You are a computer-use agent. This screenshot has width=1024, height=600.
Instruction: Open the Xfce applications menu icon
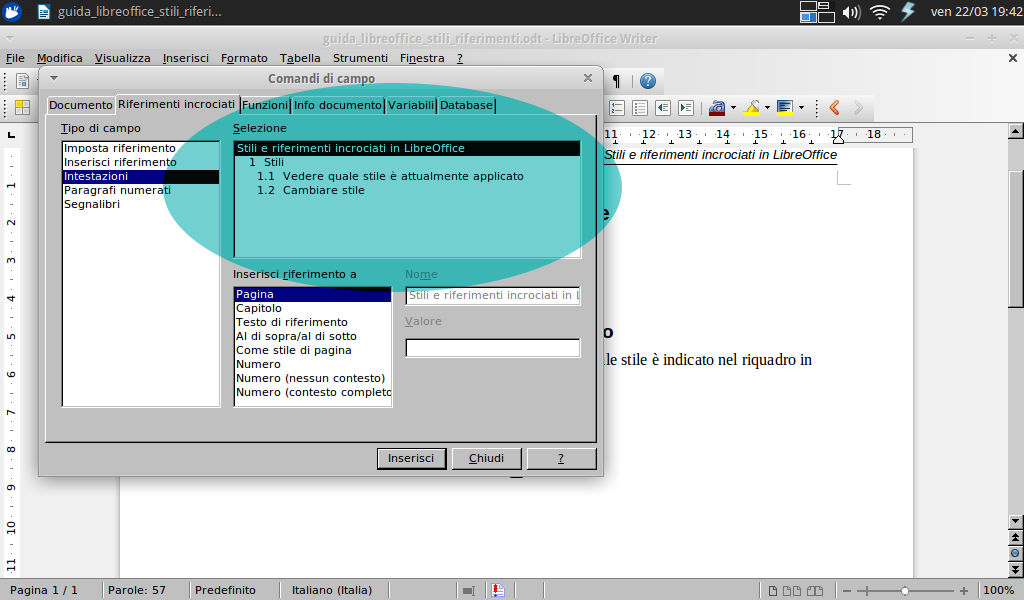click(12, 12)
